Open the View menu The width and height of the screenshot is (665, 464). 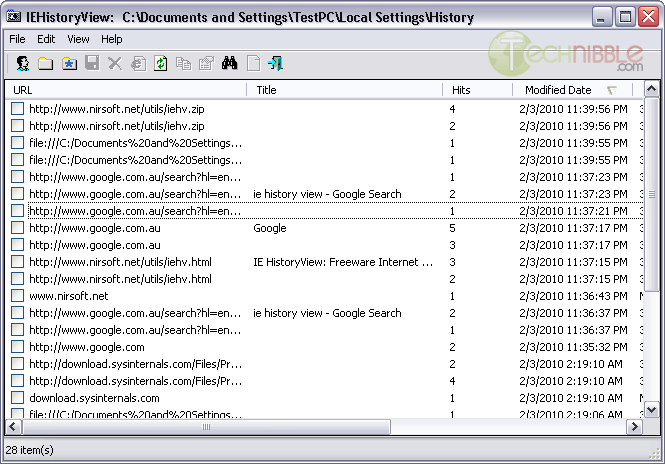click(78, 39)
